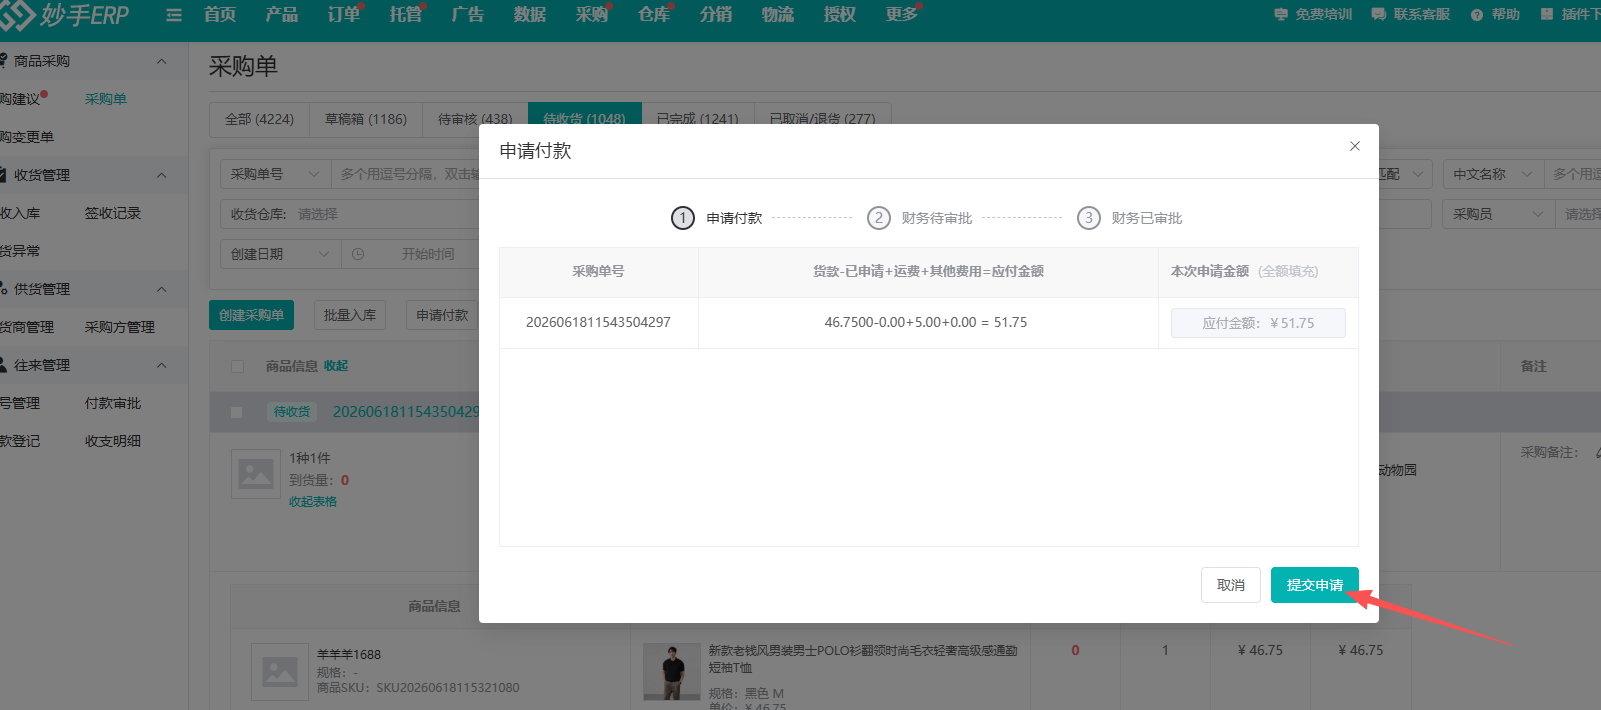Screen dimensions: 1601x710
Task: Tick the select-all checkbox beside 商品信息
Action: point(237,366)
